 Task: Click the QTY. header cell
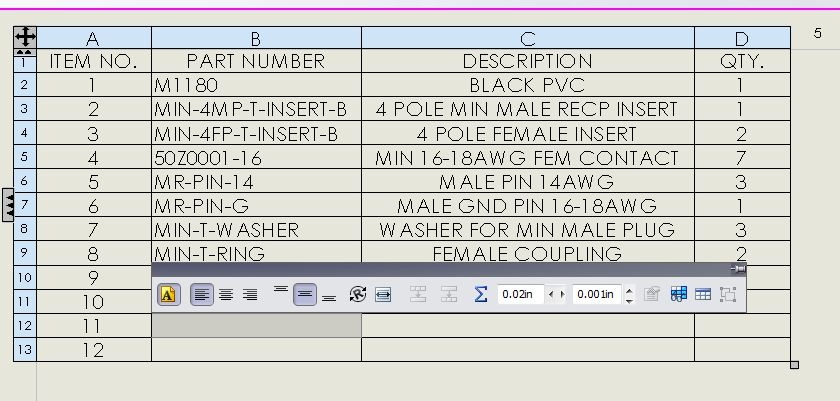[x=742, y=61]
